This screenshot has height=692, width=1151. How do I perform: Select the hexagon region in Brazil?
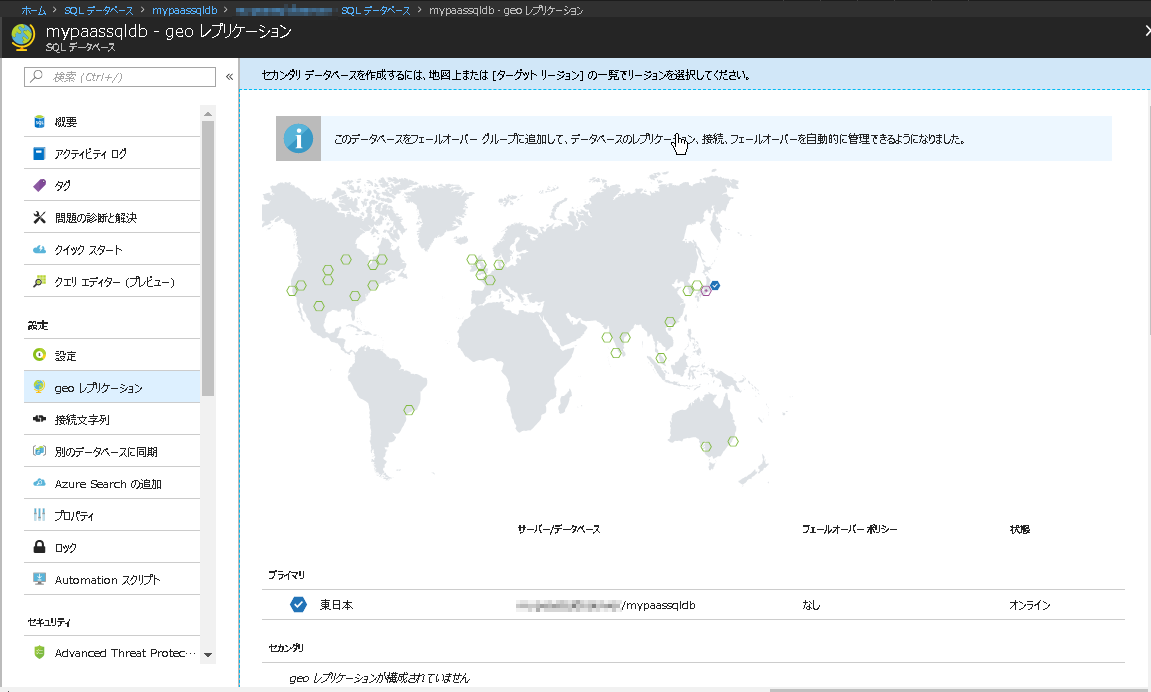point(409,409)
